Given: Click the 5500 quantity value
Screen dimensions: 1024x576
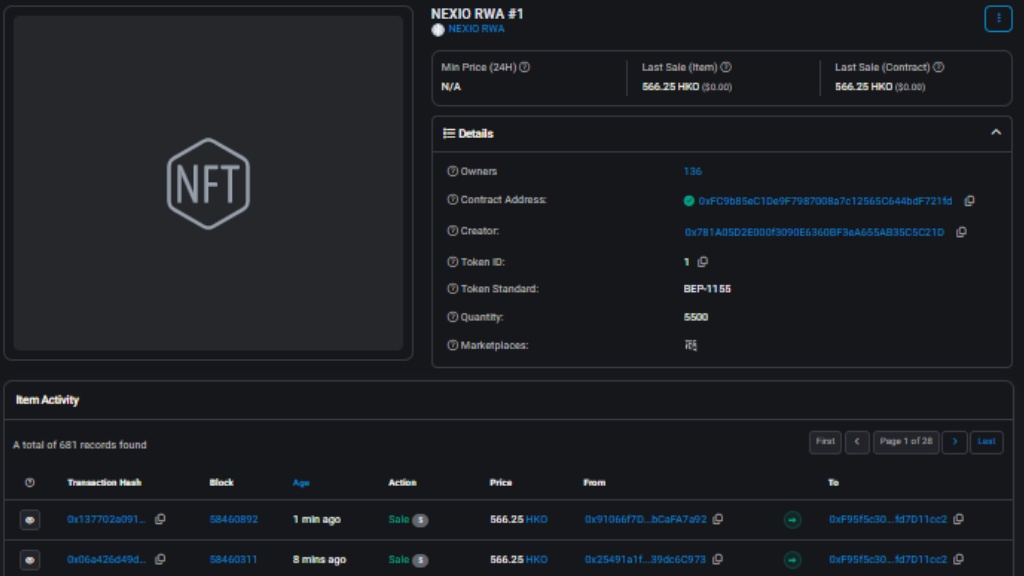Looking at the screenshot, I should (x=696, y=317).
